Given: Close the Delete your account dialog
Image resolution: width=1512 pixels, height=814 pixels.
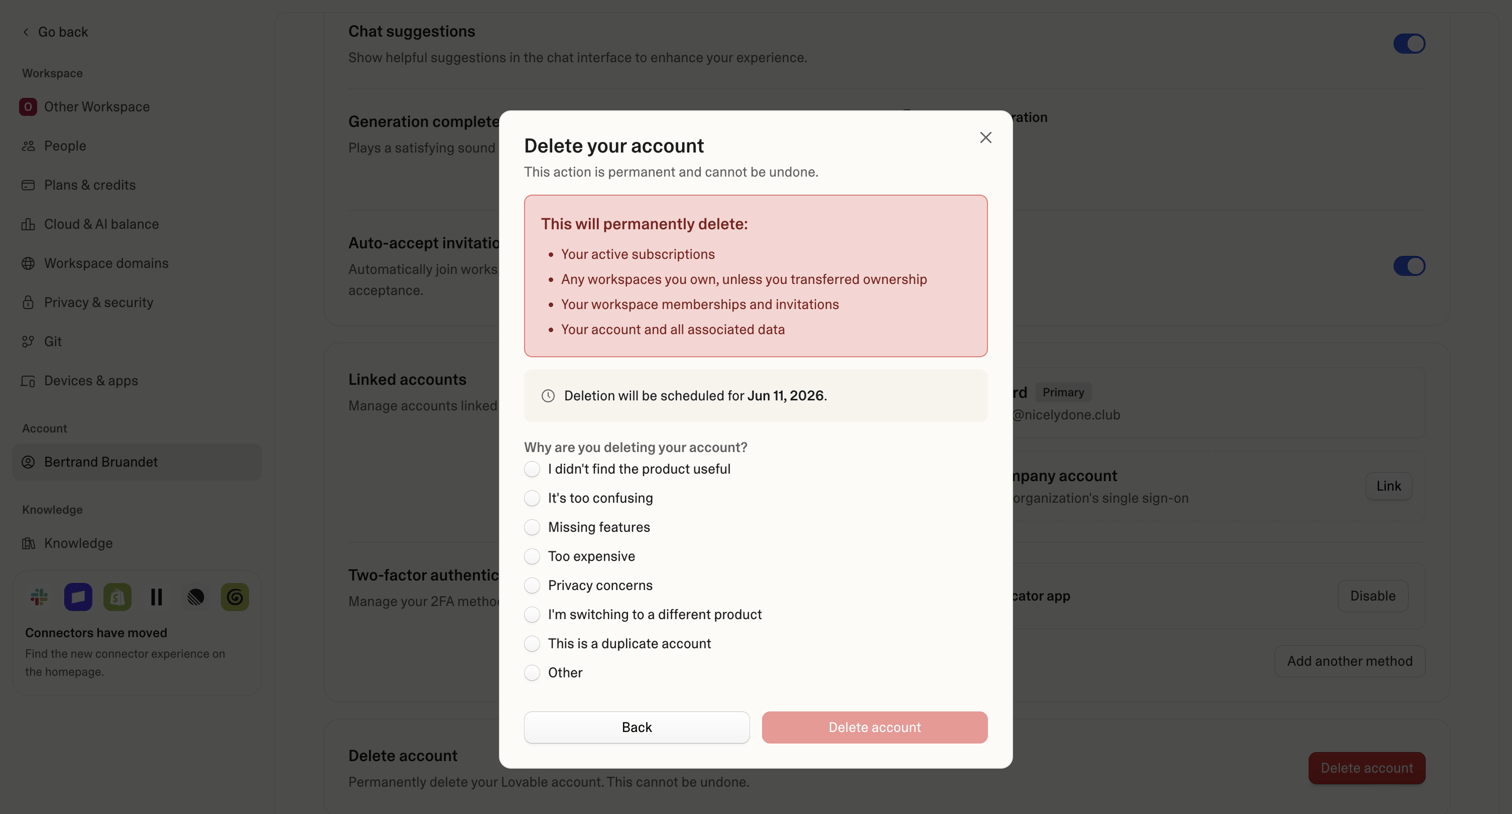Looking at the screenshot, I should coord(985,138).
